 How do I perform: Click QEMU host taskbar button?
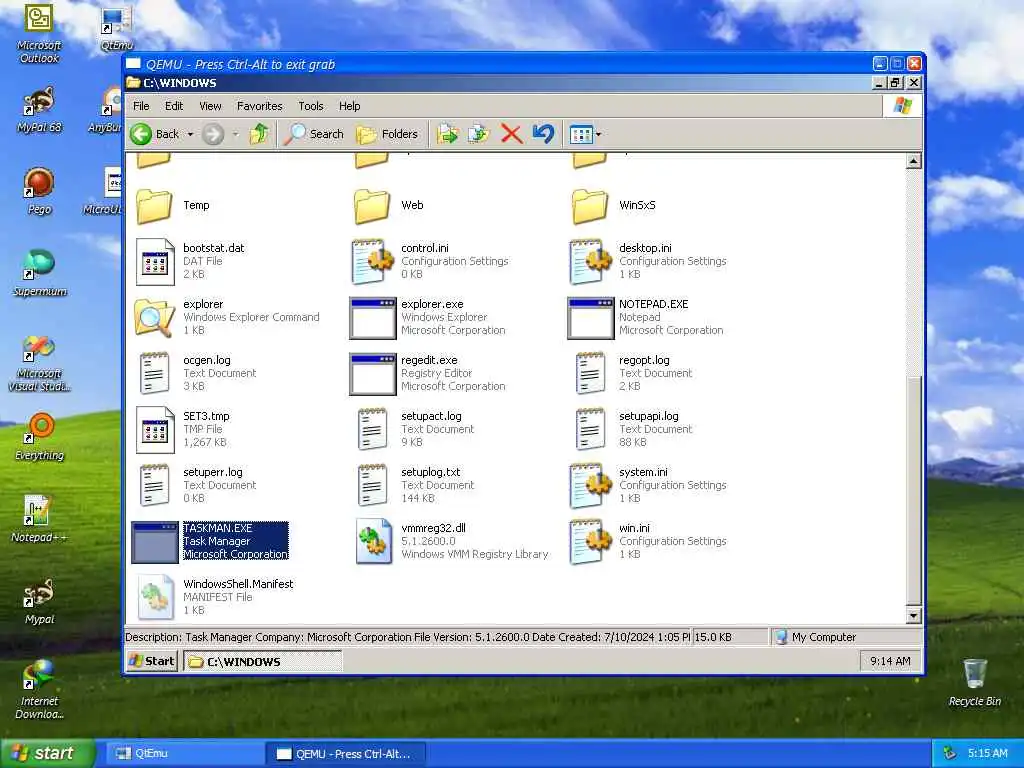346,754
